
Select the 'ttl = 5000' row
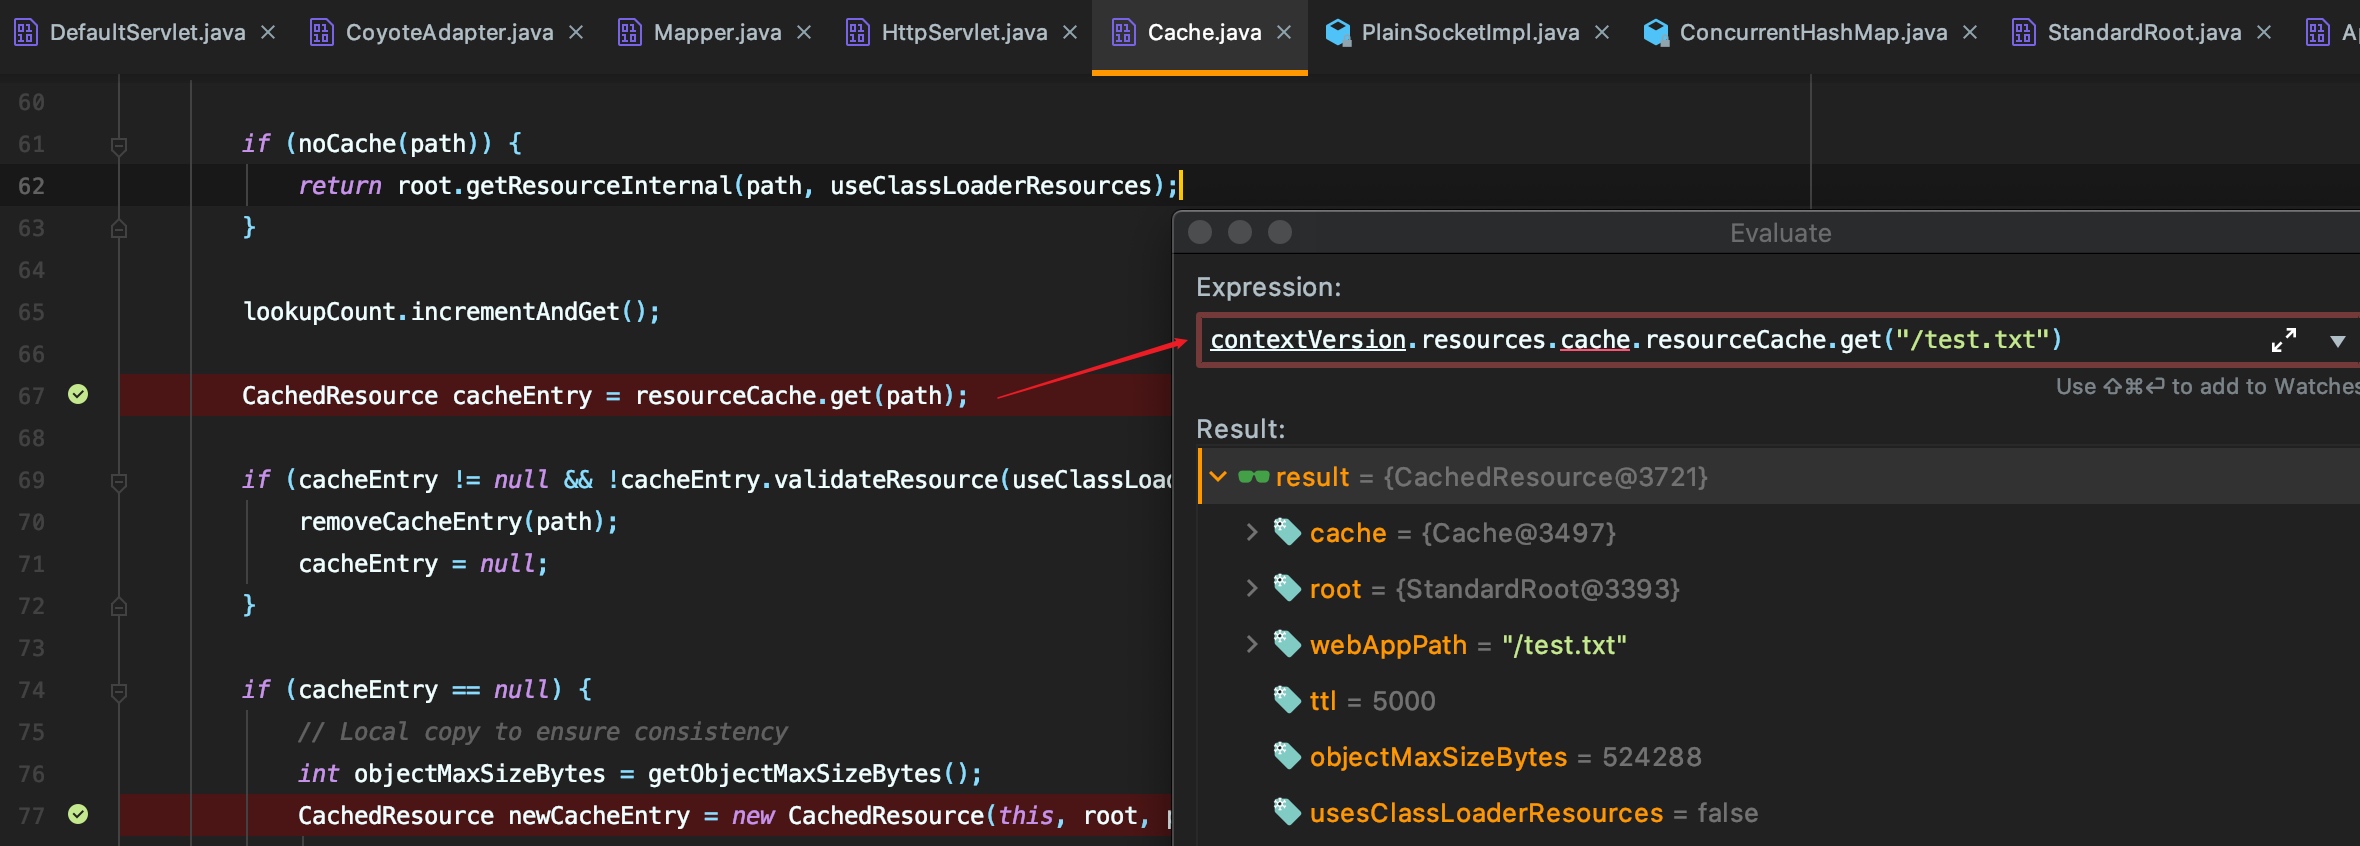pyautogui.click(x=1780, y=701)
